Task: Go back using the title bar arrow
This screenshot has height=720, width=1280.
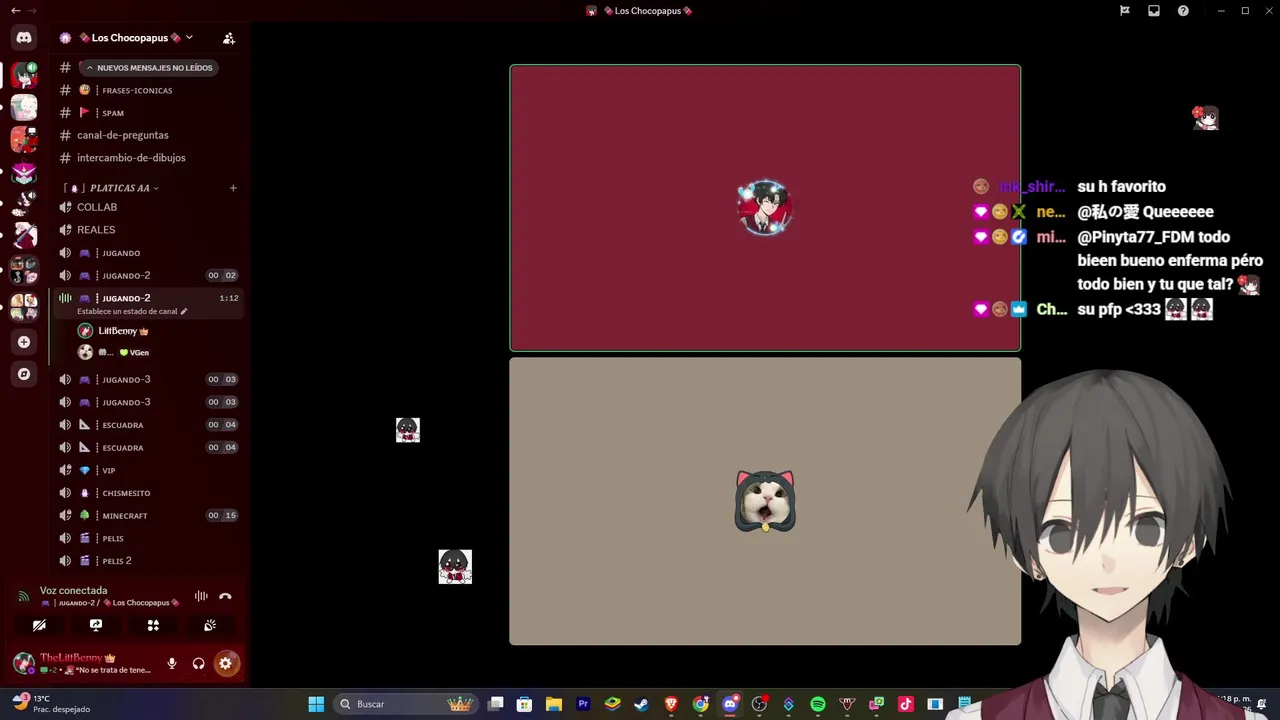Action: (x=15, y=11)
